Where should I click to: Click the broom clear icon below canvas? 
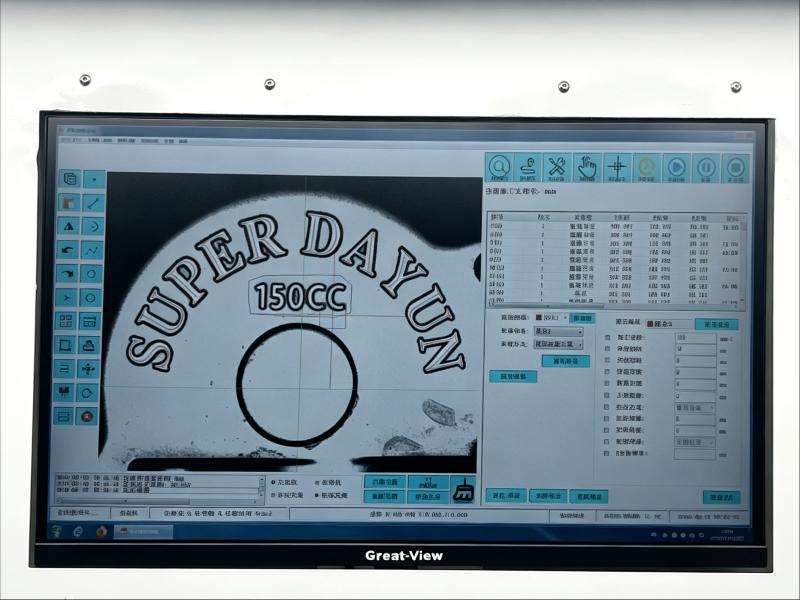coord(464,490)
